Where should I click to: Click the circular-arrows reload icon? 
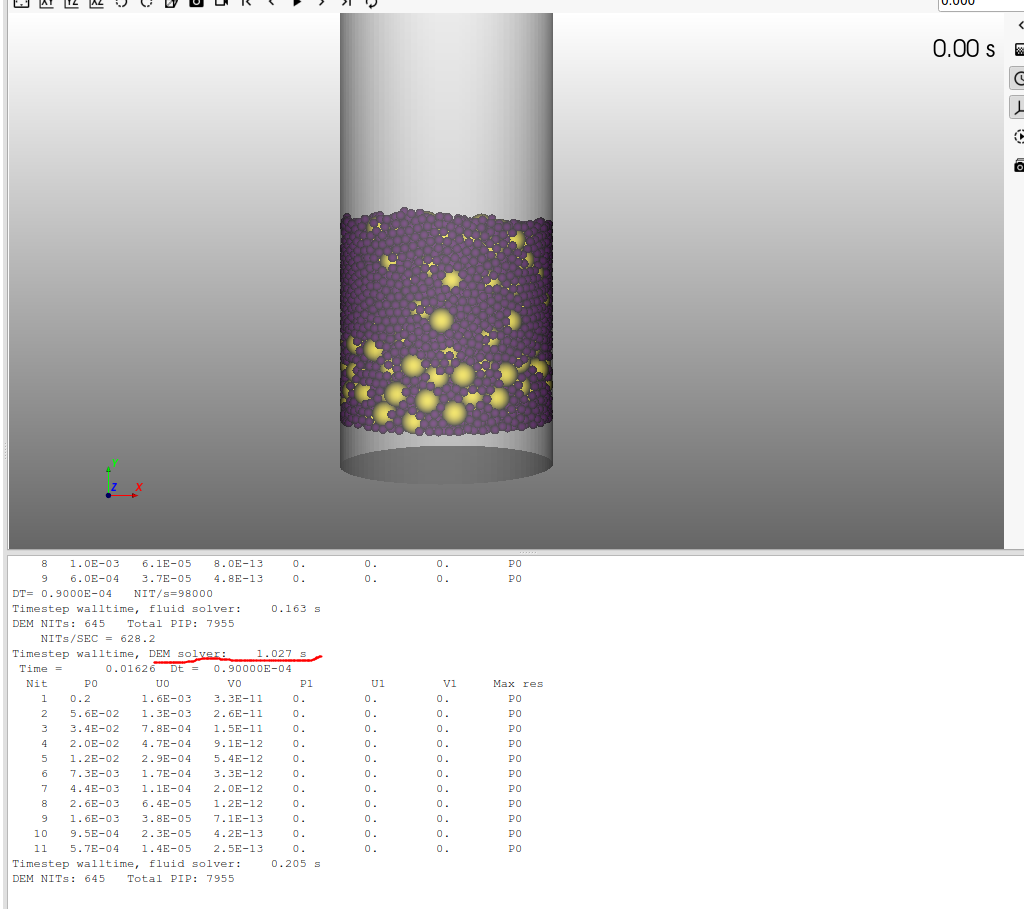pos(371,3)
